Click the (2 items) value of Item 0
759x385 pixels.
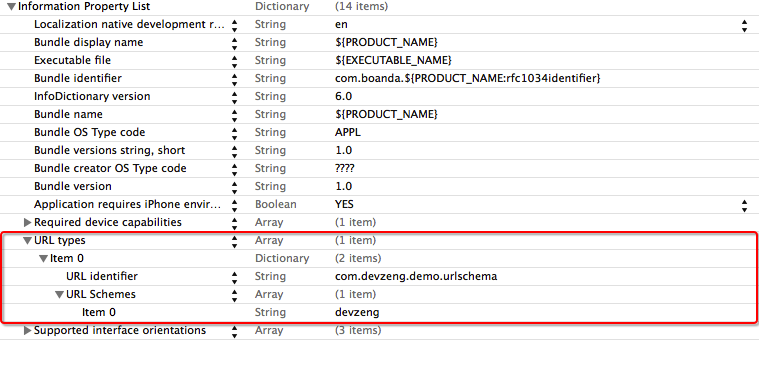point(358,258)
